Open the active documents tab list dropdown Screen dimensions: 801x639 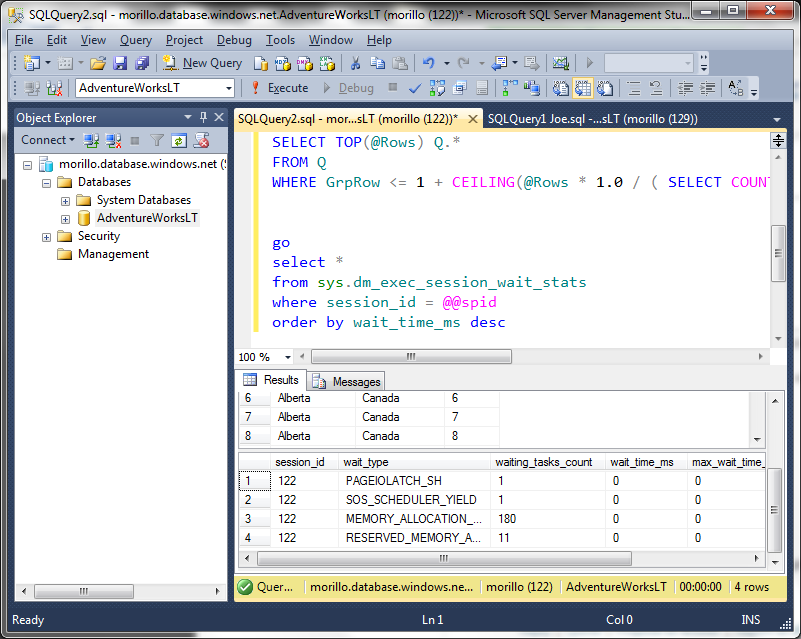click(777, 120)
